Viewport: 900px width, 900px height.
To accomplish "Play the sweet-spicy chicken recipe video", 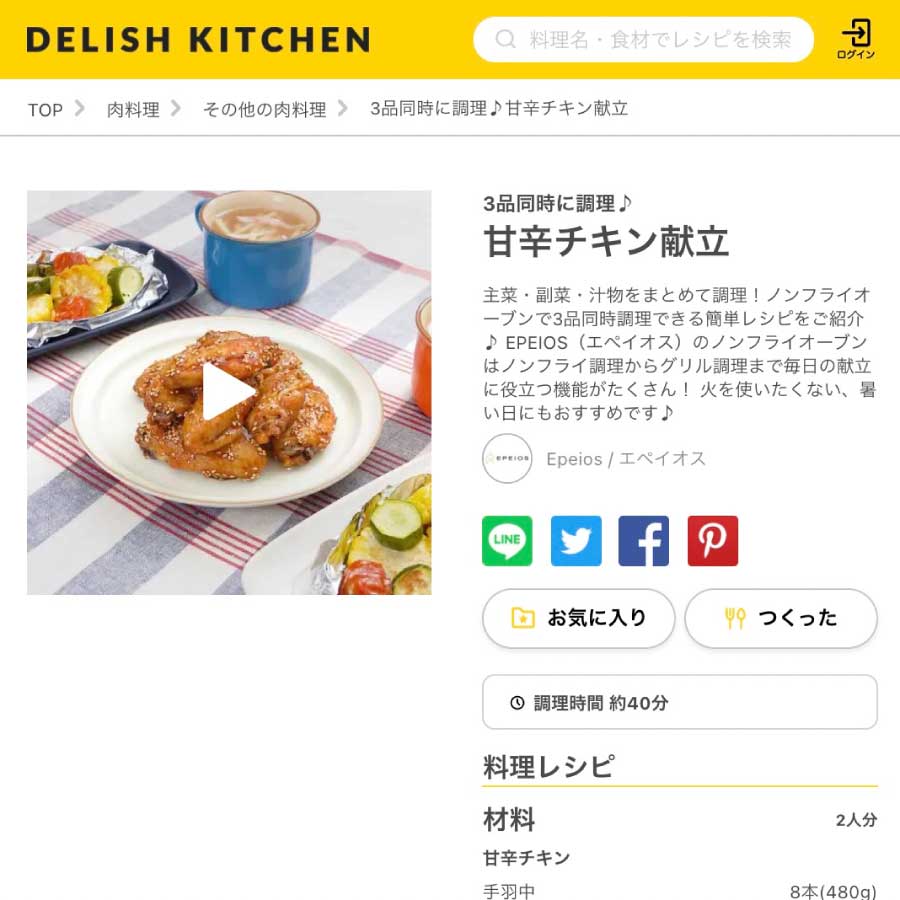I will click(x=229, y=392).
